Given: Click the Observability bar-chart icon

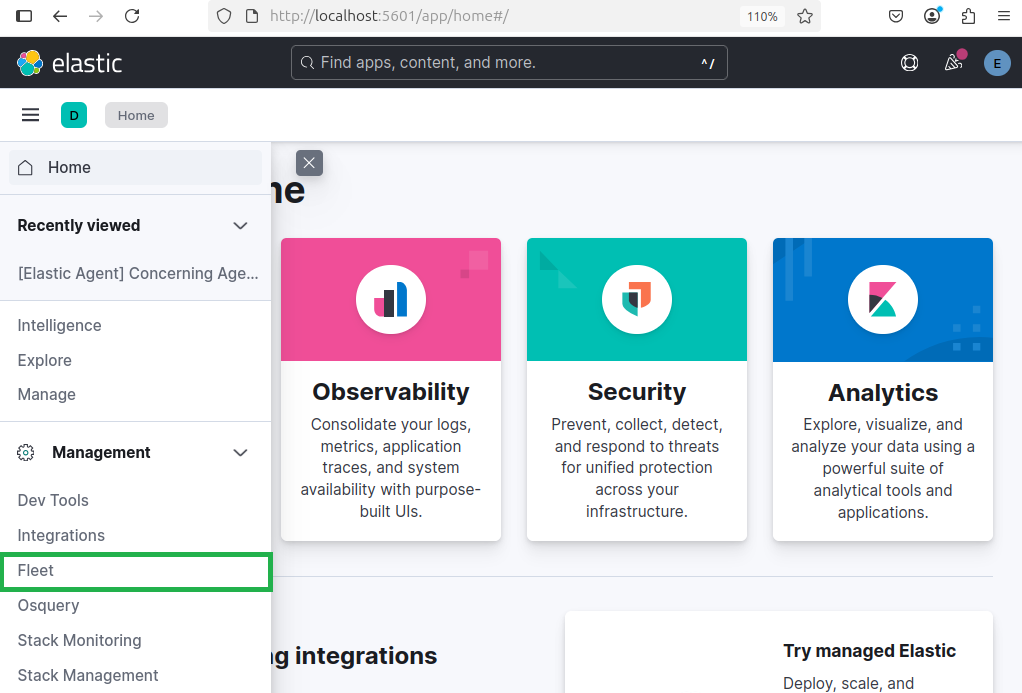Looking at the screenshot, I should point(391,299).
